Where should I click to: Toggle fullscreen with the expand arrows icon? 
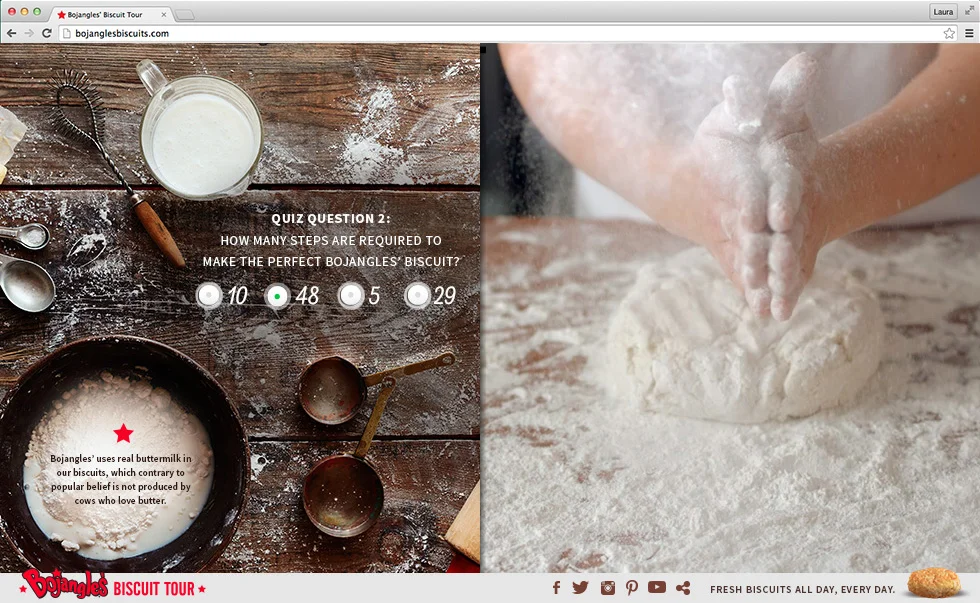click(x=969, y=11)
